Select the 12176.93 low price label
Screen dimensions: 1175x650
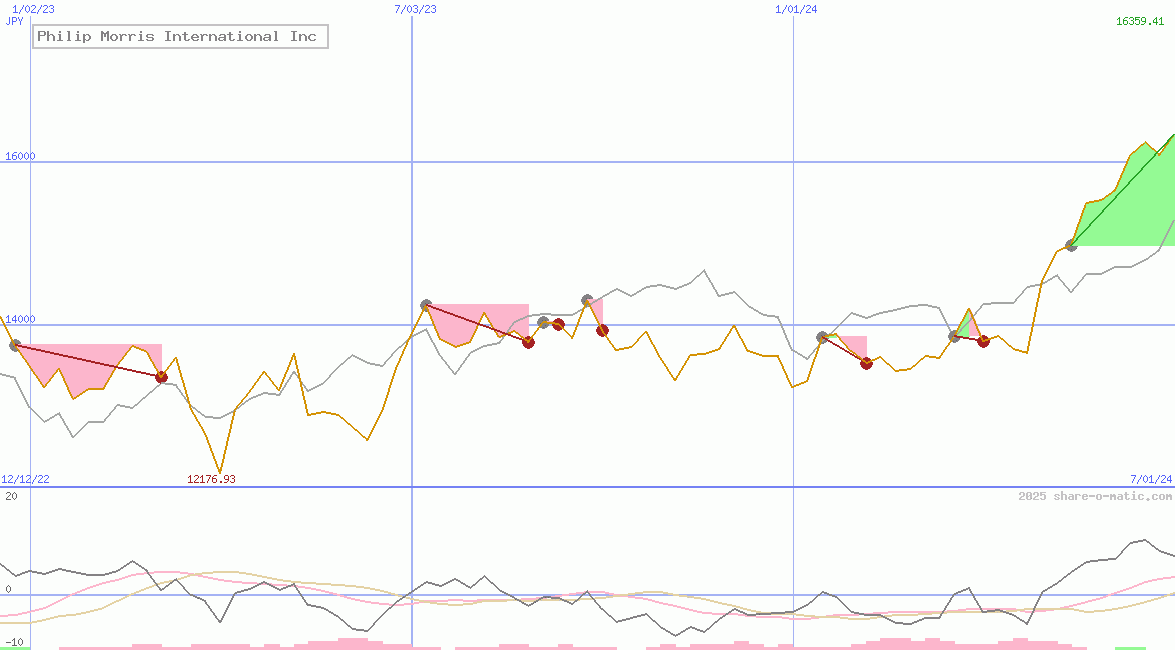point(211,478)
